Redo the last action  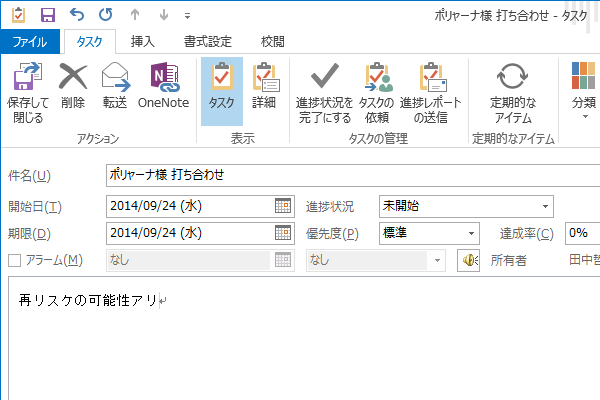click(106, 15)
